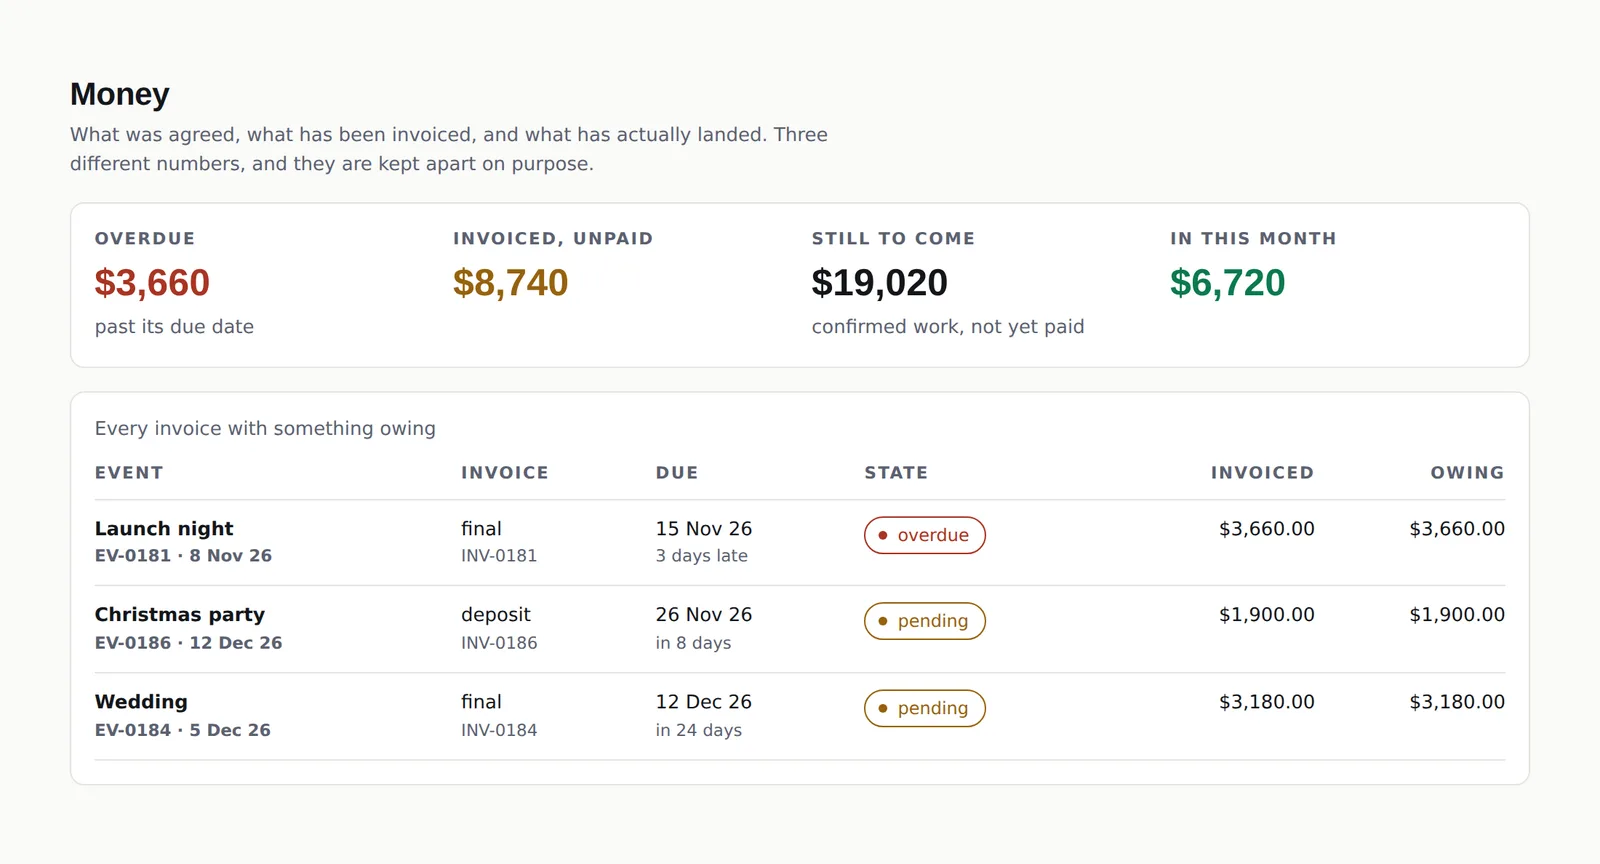This screenshot has height=864, width=1600.
Task: Open the Launch night event
Action: click(x=164, y=529)
